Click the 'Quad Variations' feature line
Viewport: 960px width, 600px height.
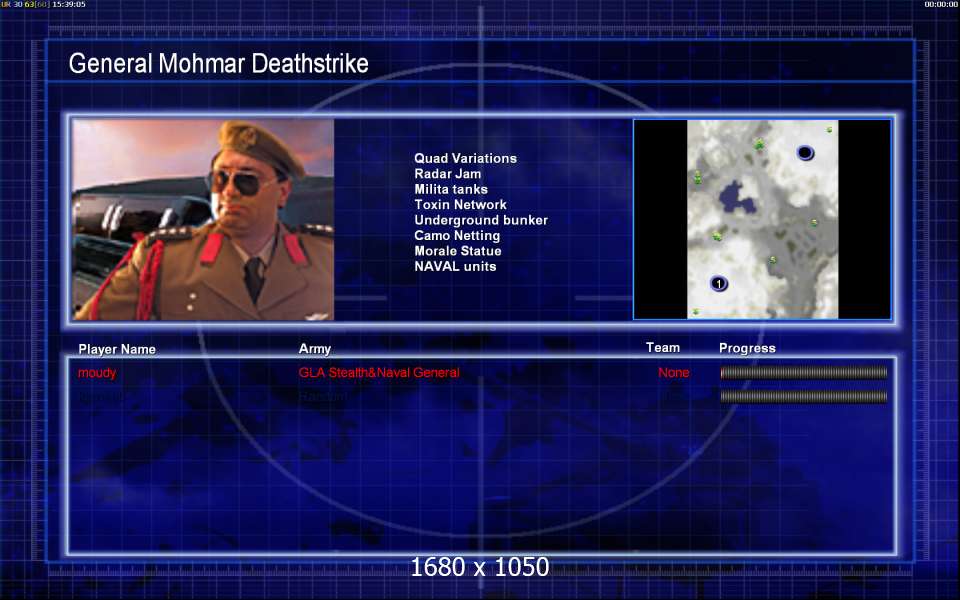tap(465, 159)
